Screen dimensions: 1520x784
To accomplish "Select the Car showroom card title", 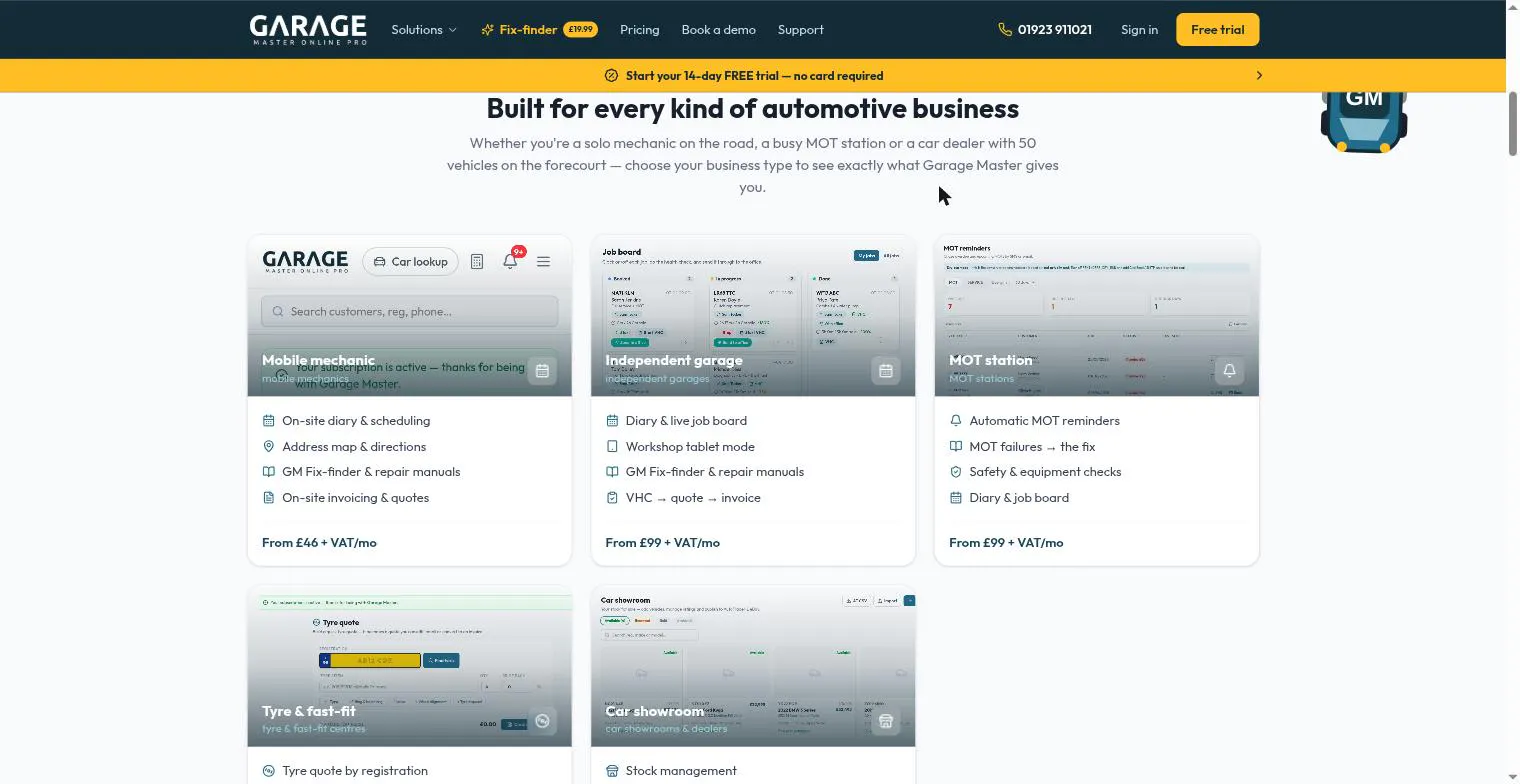I will 654,711.
